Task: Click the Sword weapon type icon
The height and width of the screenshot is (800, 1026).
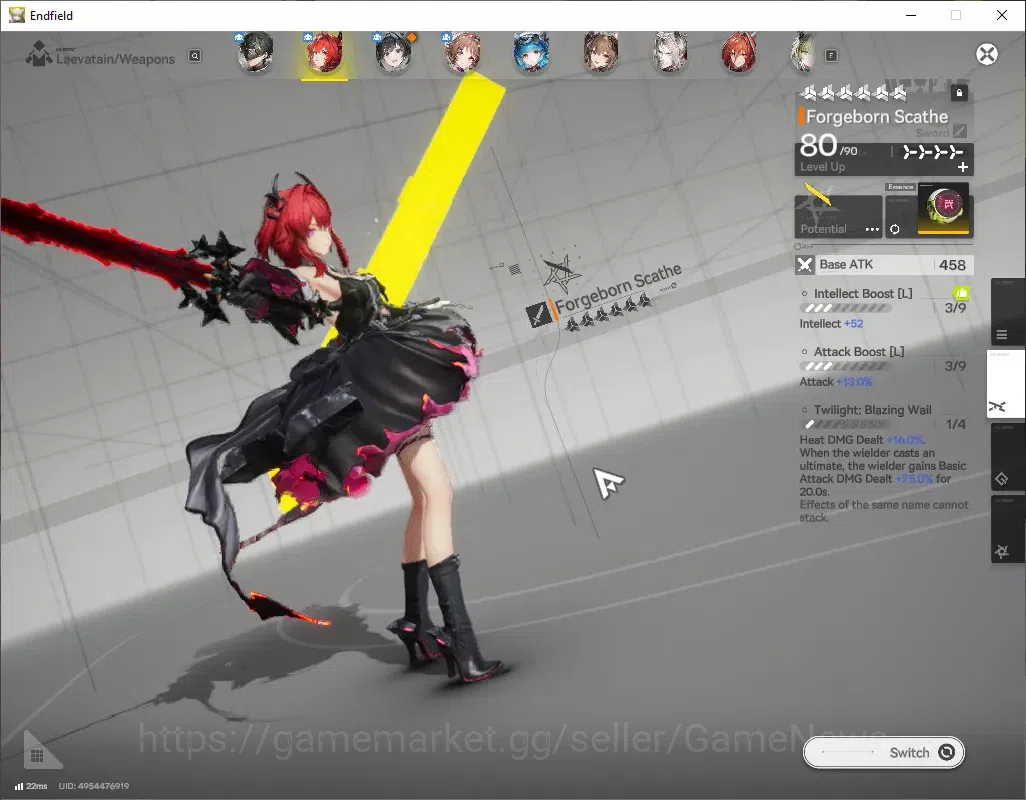Action: (x=959, y=131)
